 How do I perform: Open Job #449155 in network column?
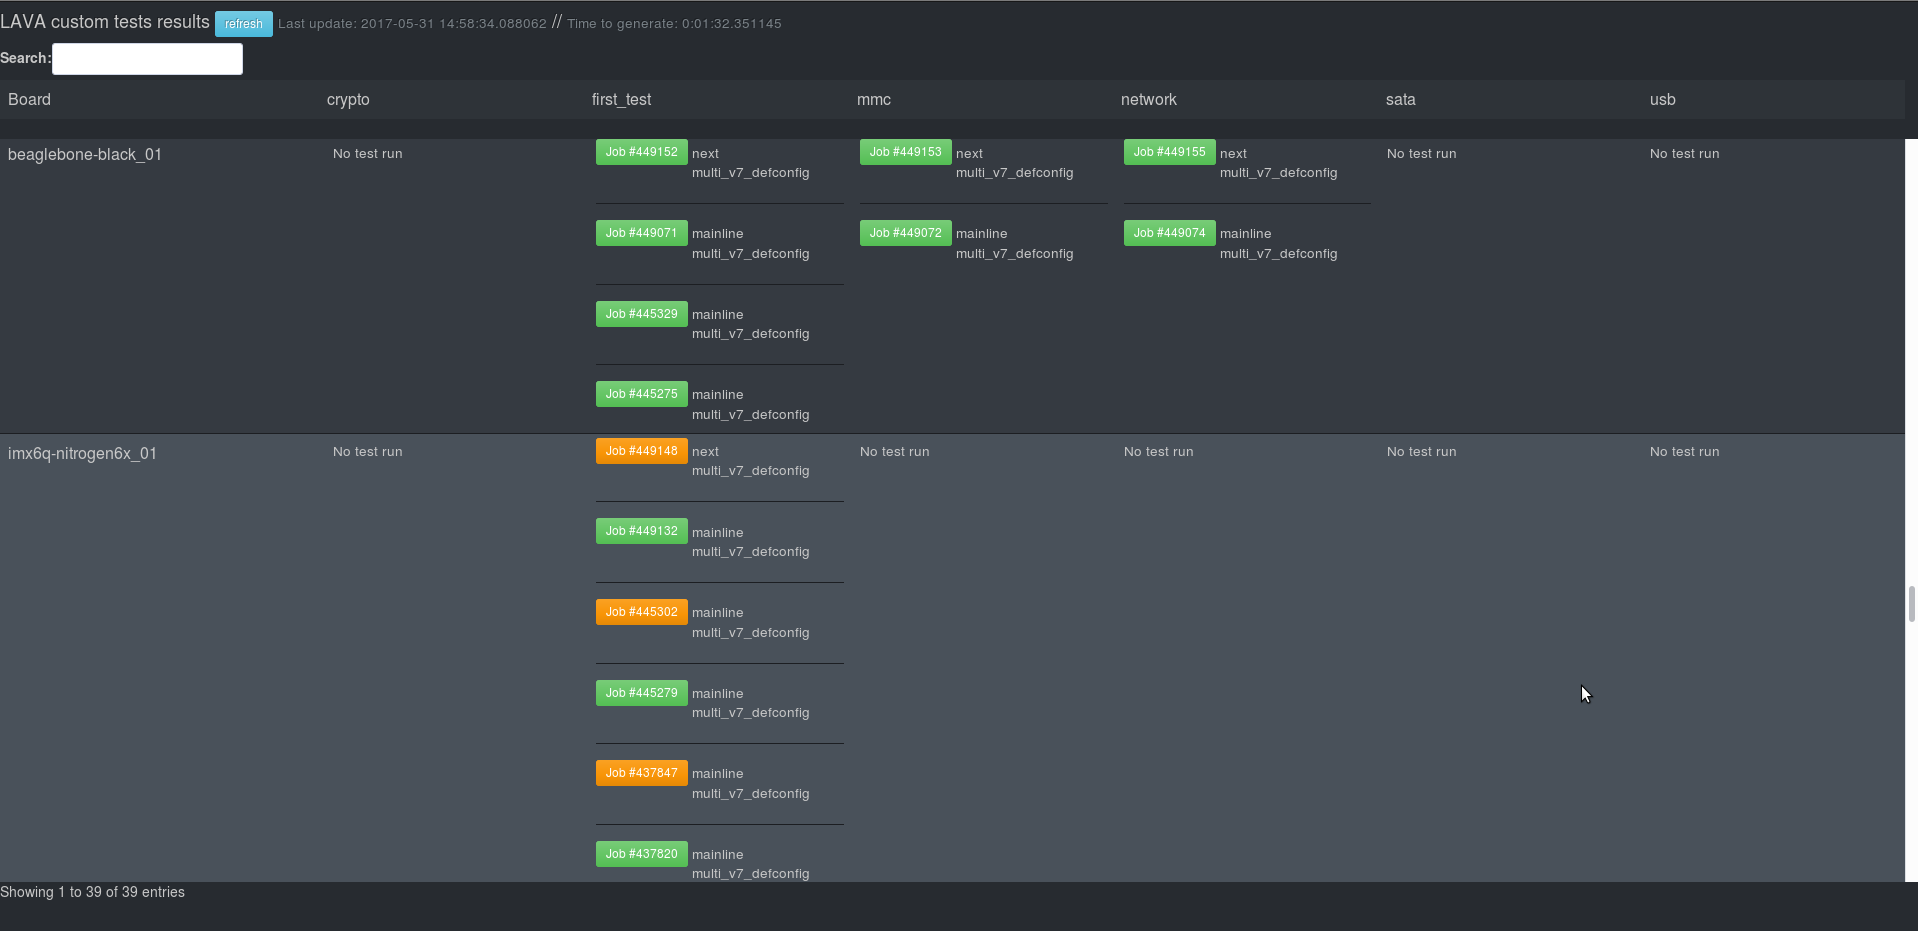point(1169,152)
